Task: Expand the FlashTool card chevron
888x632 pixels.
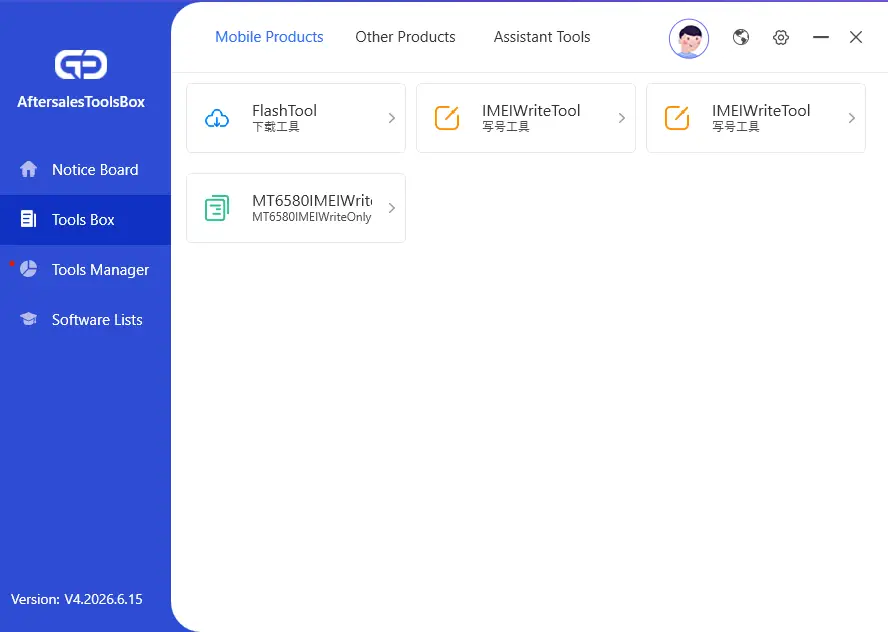Action: [391, 118]
